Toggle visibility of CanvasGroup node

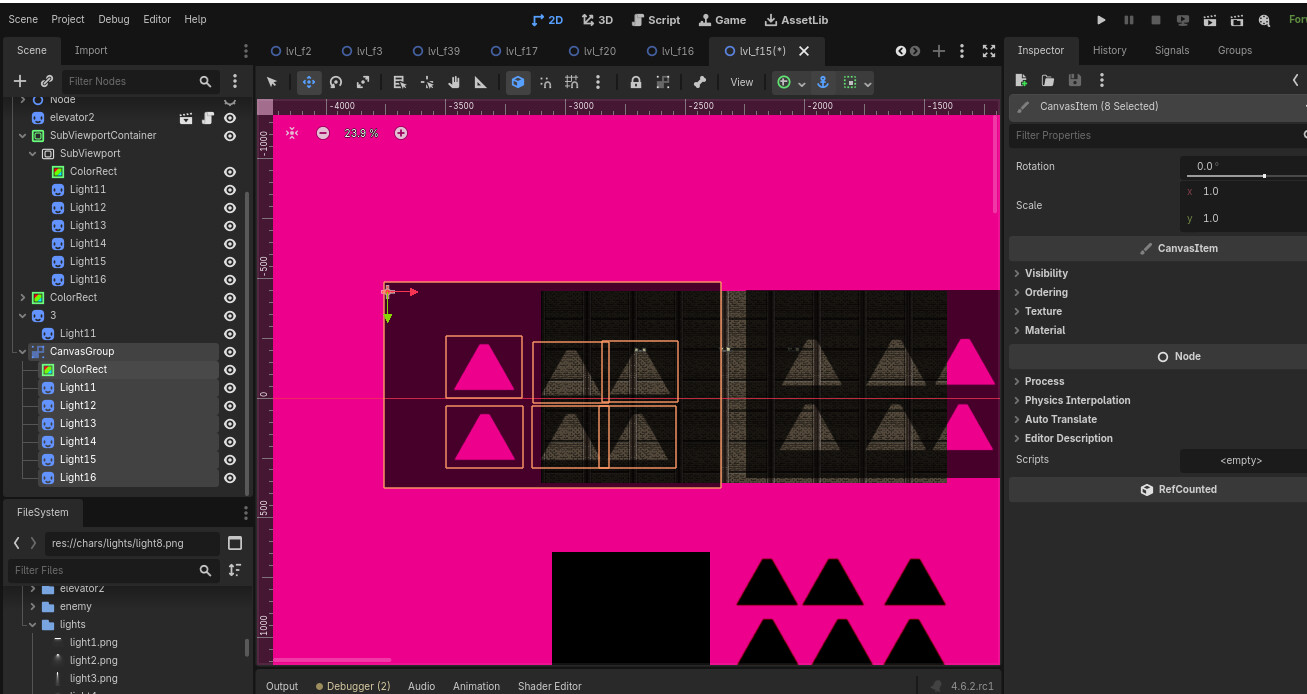coord(230,352)
